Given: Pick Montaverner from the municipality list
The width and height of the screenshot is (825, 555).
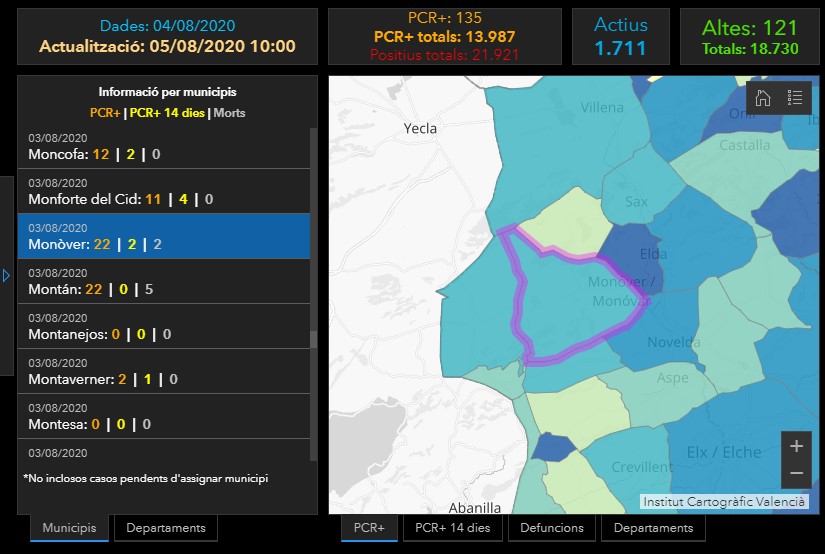Looking at the screenshot, I should [164, 372].
